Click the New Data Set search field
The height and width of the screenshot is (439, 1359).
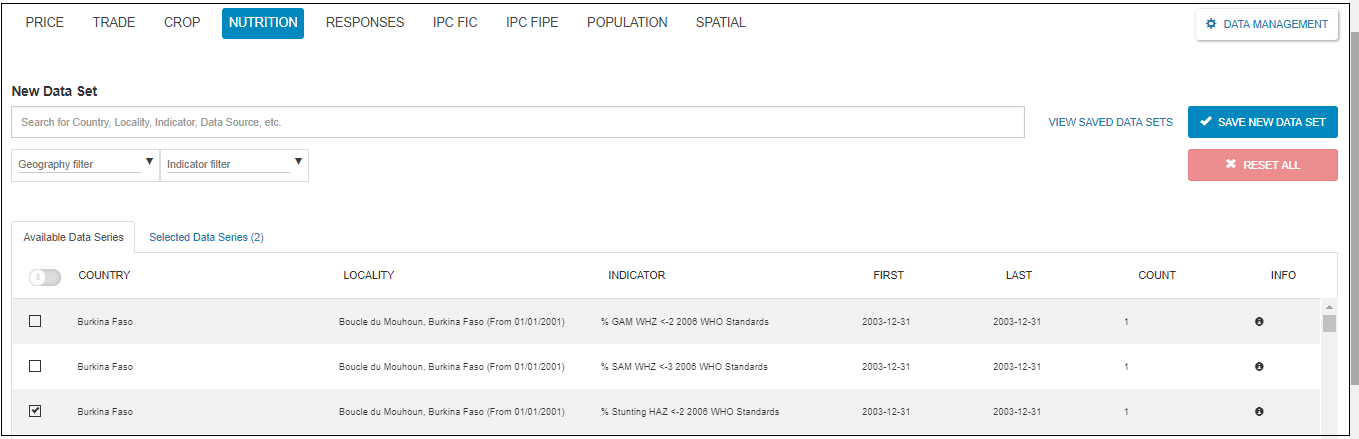[517, 122]
